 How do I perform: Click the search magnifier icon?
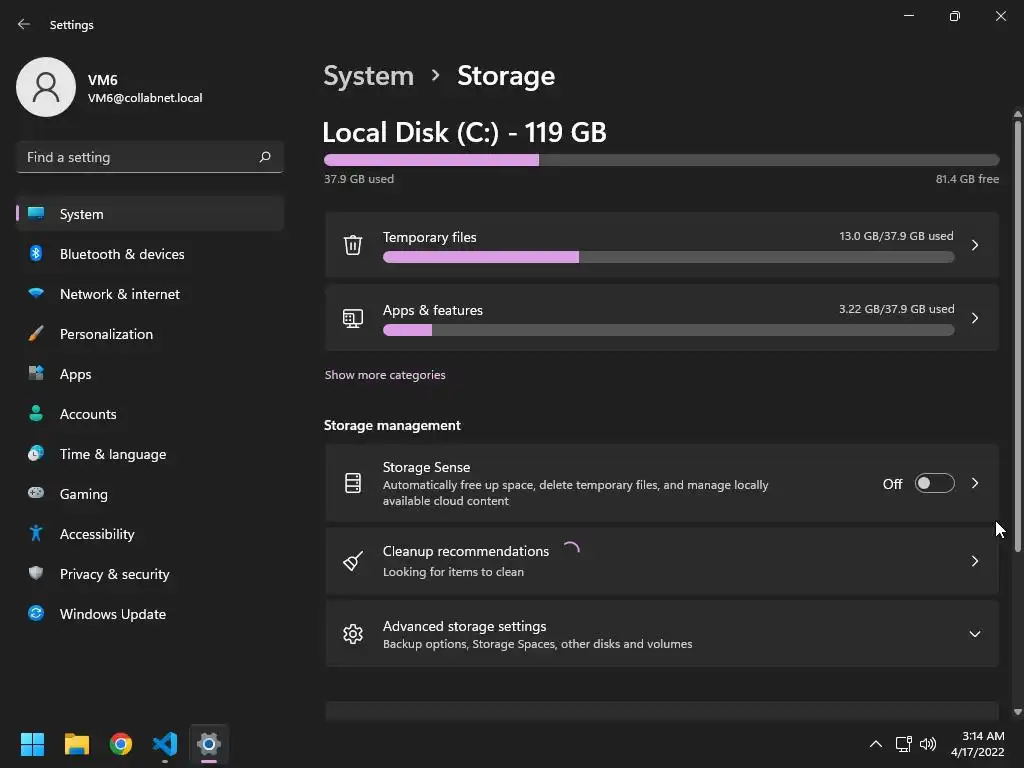pos(265,157)
